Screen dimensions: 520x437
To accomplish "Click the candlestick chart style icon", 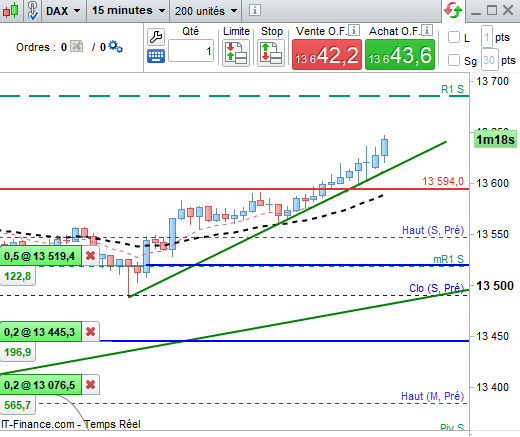I will (x=10, y=11).
